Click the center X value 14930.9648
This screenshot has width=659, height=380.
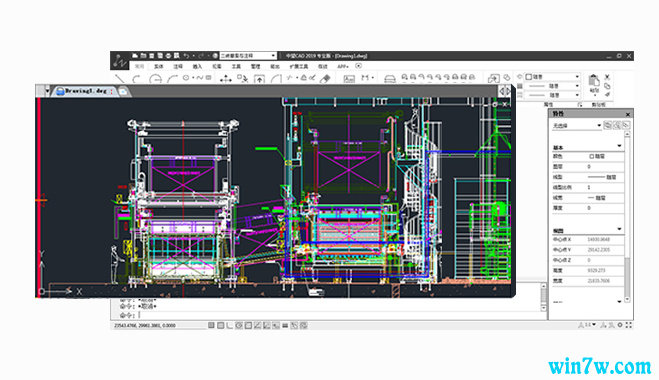pyautogui.click(x=598, y=240)
